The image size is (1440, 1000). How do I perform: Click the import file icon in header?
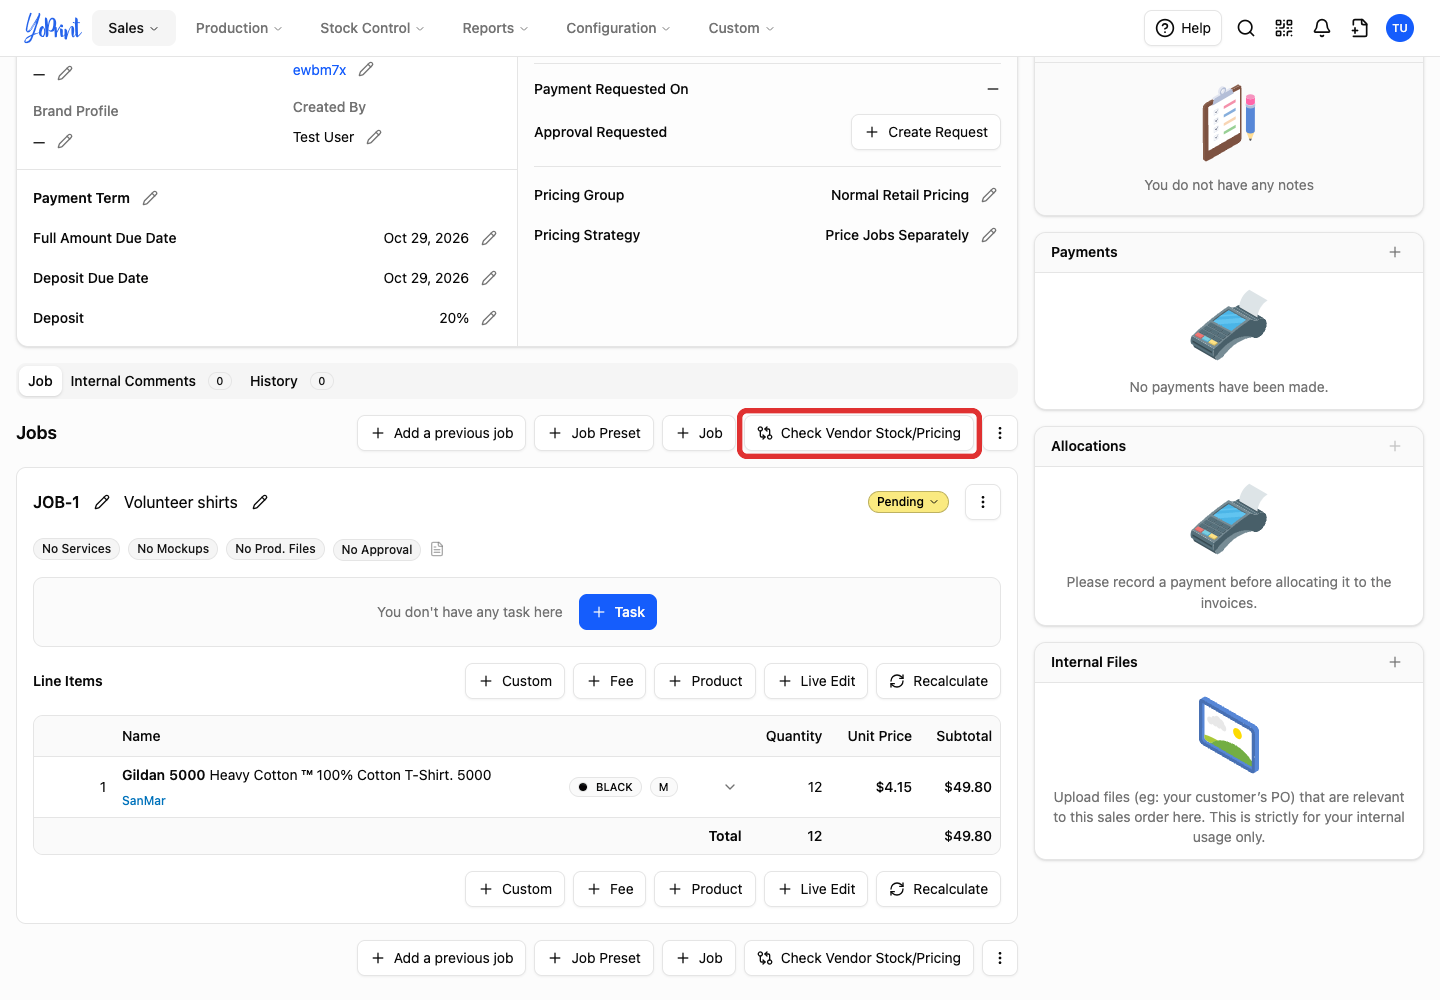pos(1360,28)
